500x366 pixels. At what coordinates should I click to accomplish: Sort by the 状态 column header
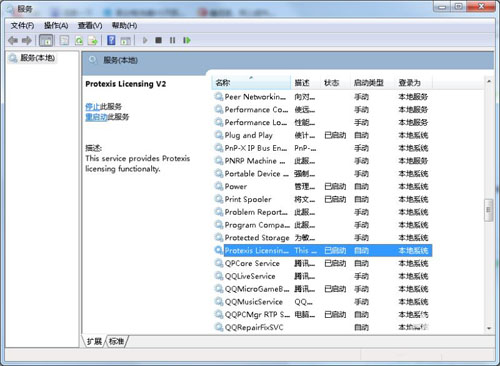tap(335, 83)
